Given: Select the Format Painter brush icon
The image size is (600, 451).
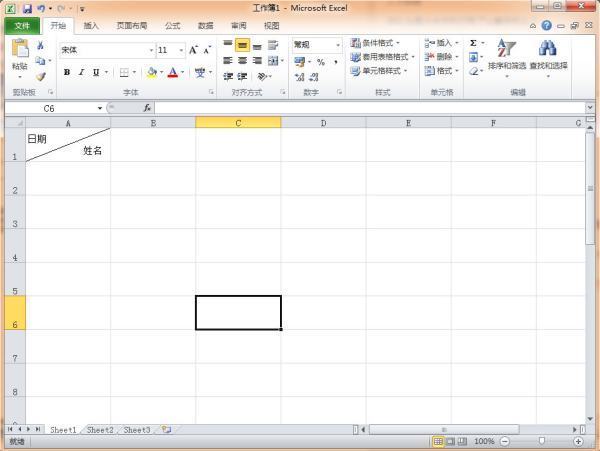Looking at the screenshot, I should pos(41,75).
